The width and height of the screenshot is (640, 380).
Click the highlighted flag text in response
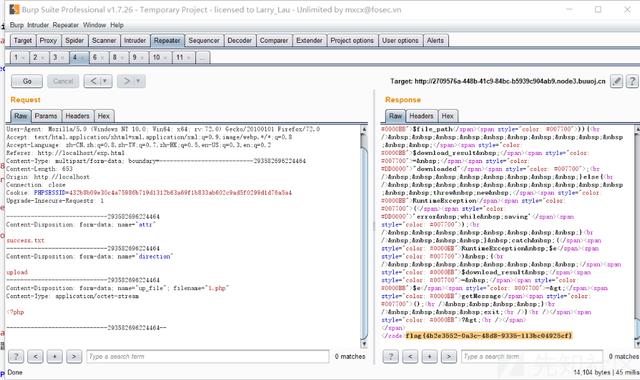pyautogui.click(x=489, y=336)
